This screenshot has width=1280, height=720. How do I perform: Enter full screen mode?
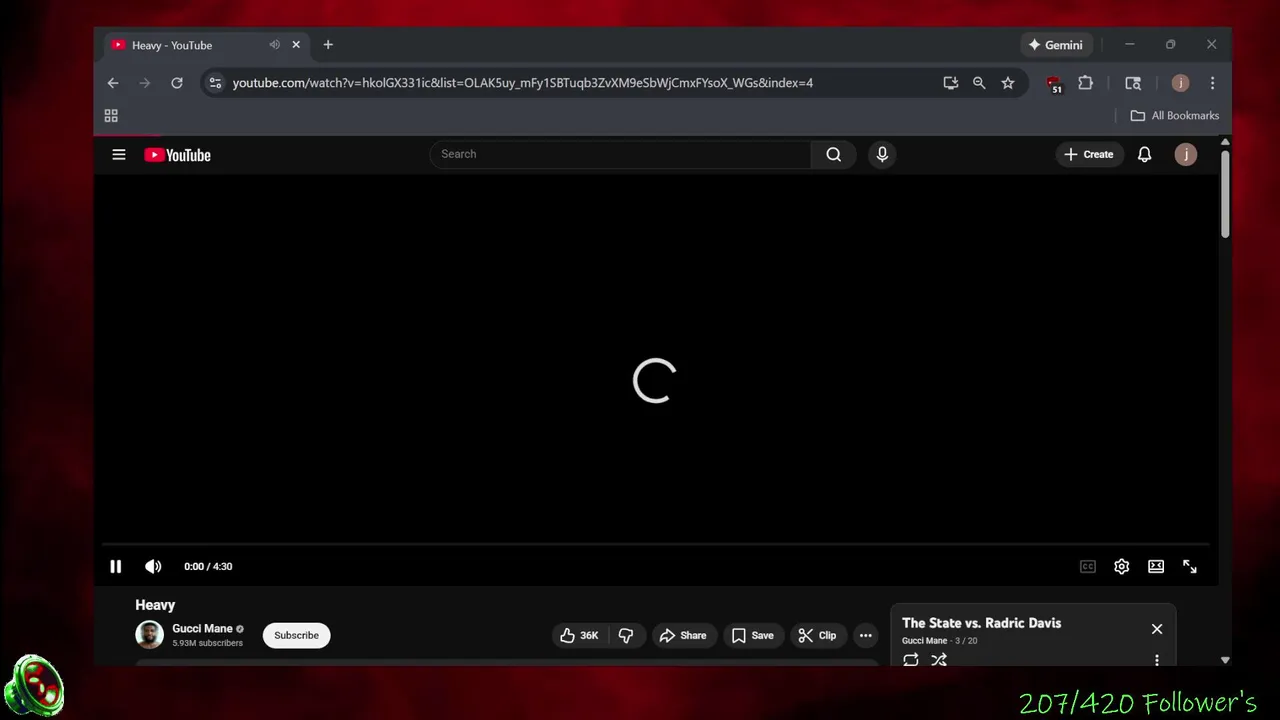click(x=1190, y=566)
